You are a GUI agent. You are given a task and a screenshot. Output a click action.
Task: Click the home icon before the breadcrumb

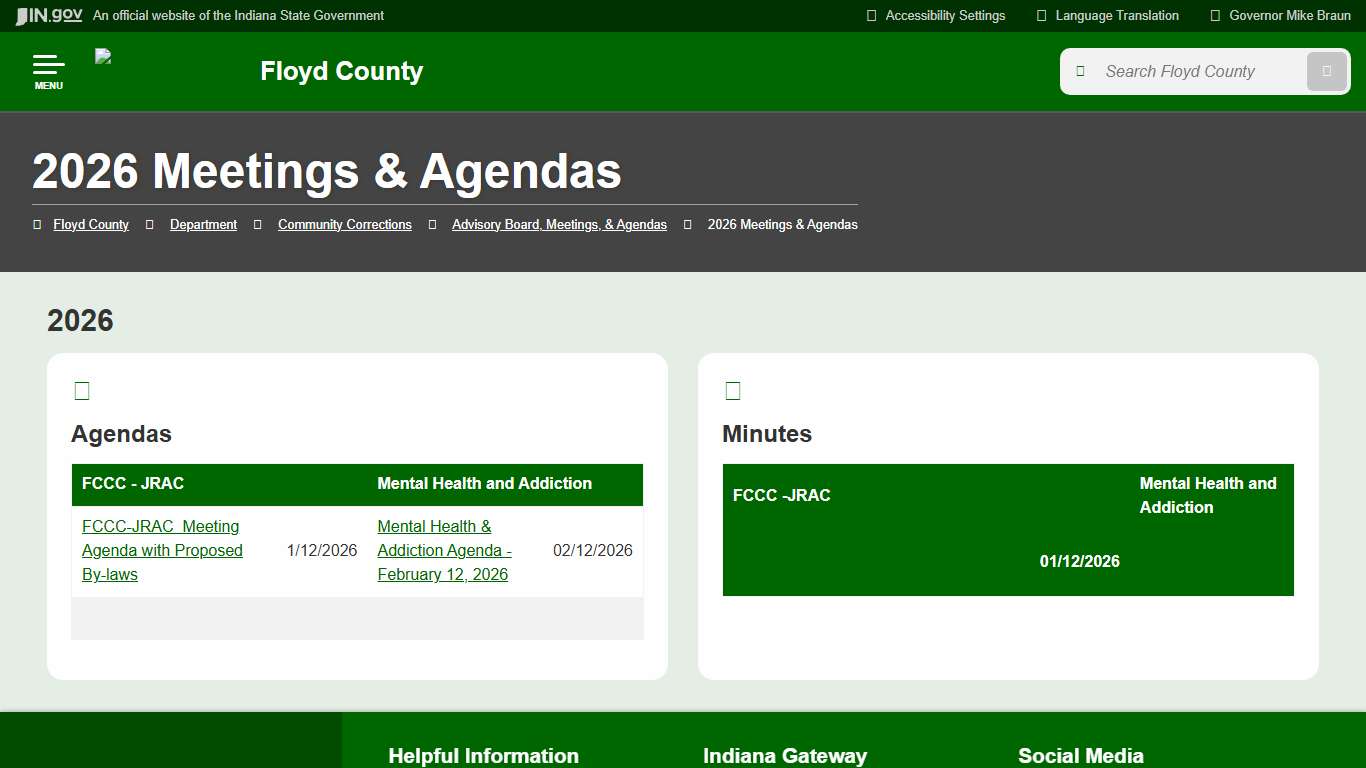pyautogui.click(x=37, y=224)
